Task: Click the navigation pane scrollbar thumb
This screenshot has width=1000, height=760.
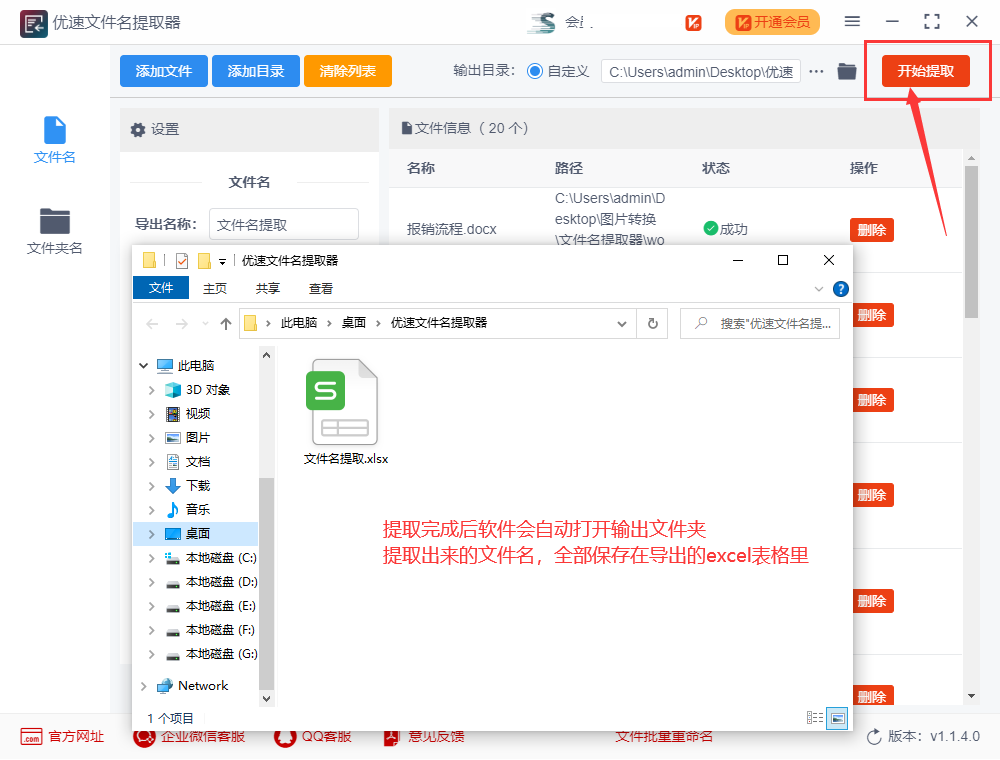Action: 267,583
